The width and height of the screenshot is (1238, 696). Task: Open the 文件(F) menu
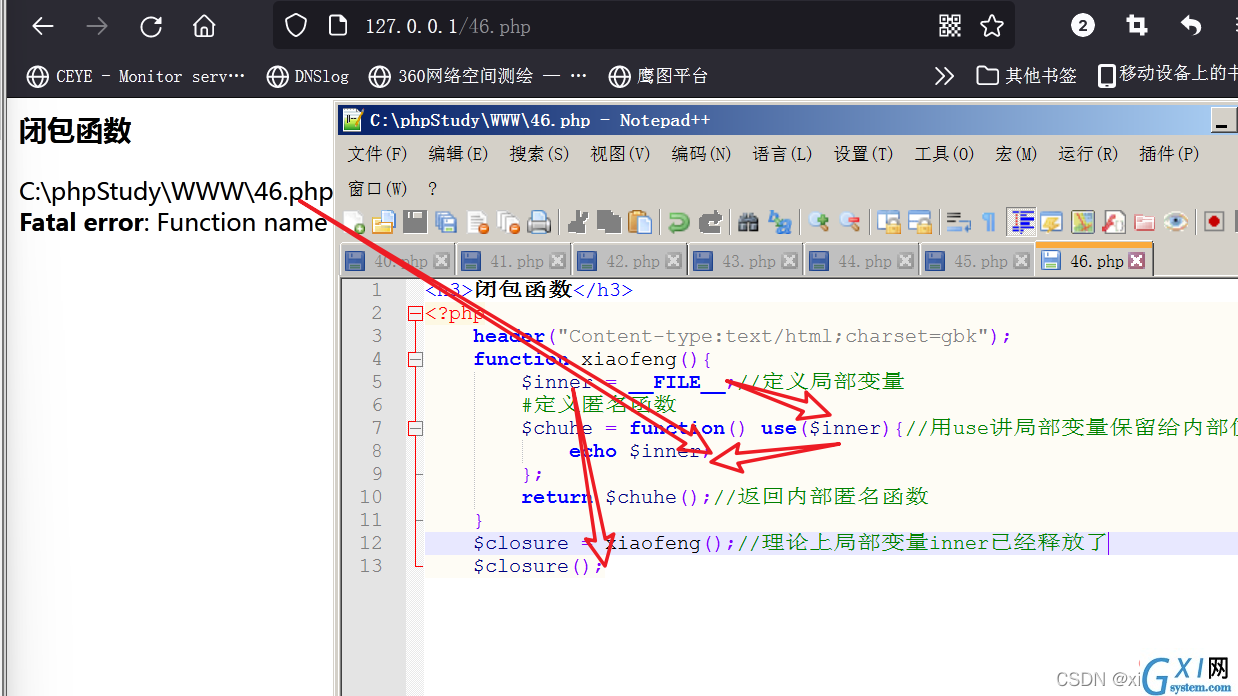(378, 154)
